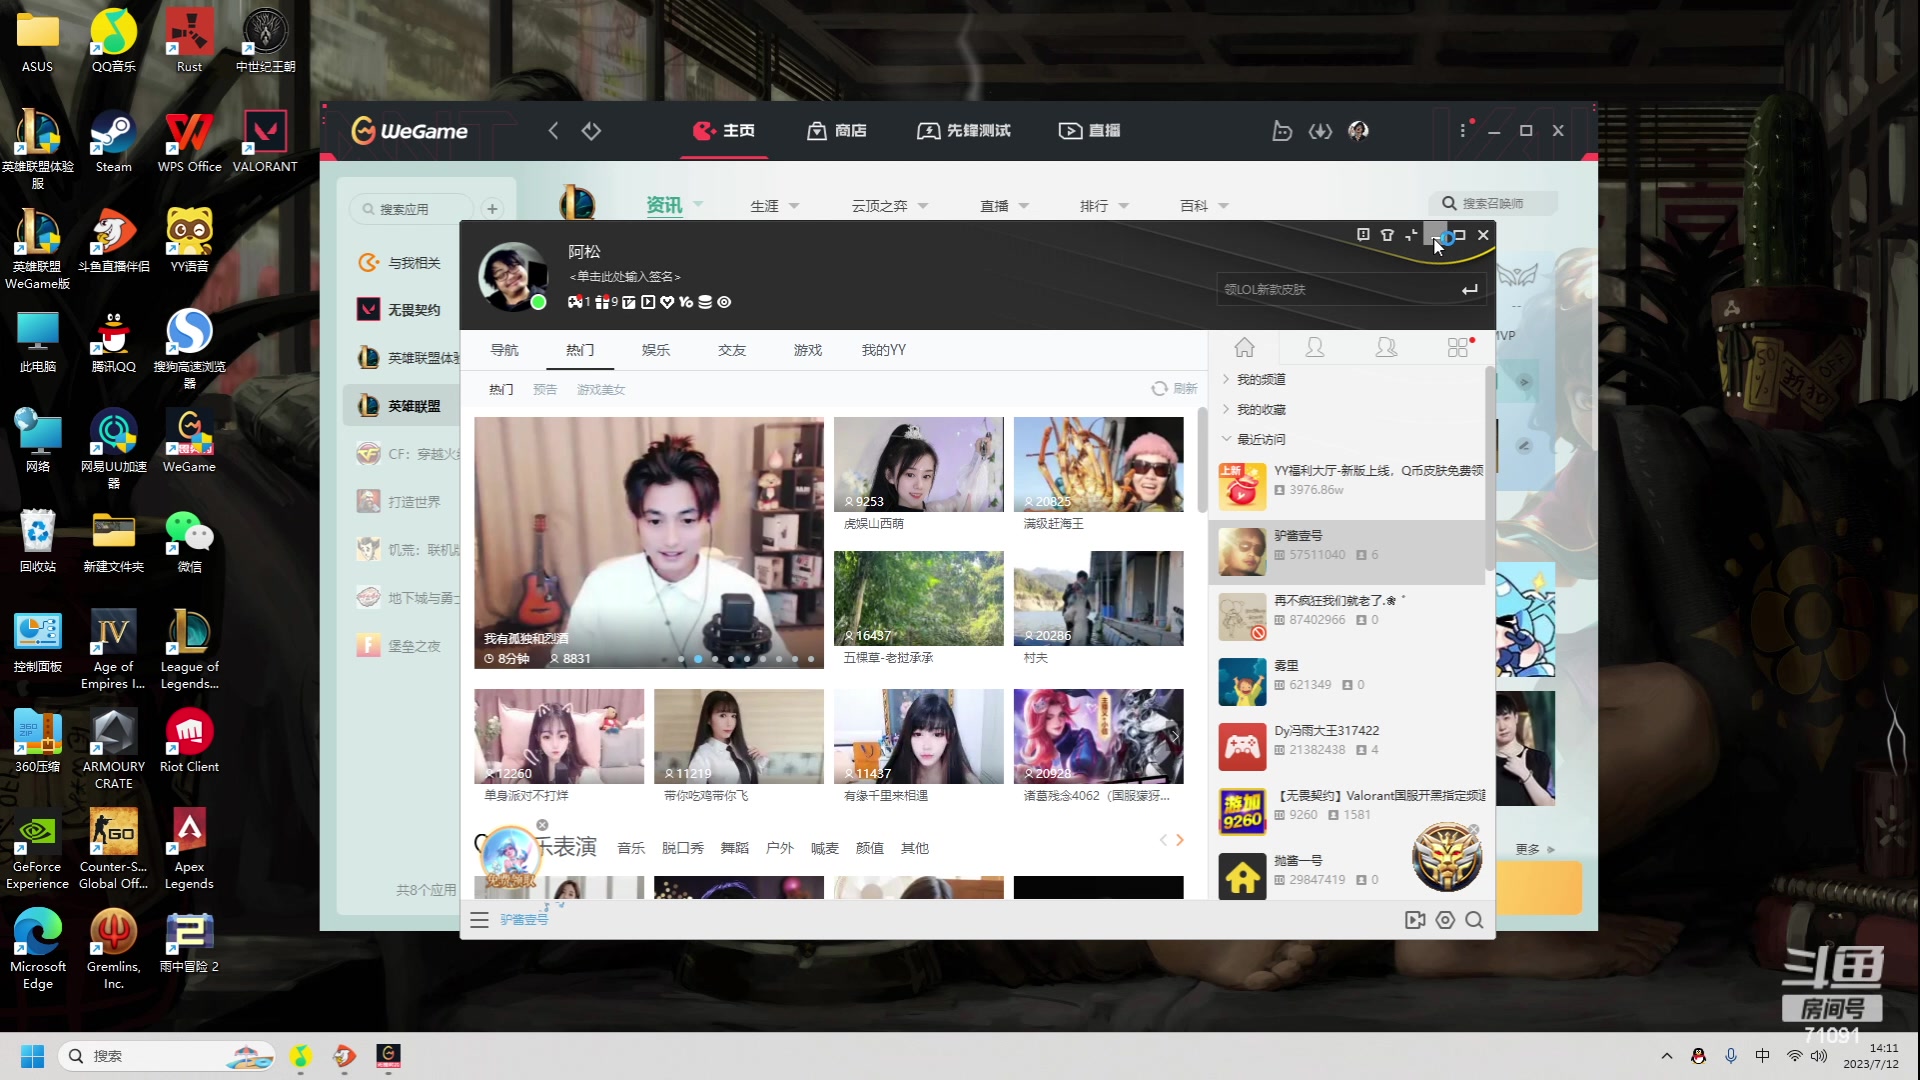Open 虎娱山西萌 live stream thumbnail
Screen dimensions: 1920x1080
[x=919, y=465]
